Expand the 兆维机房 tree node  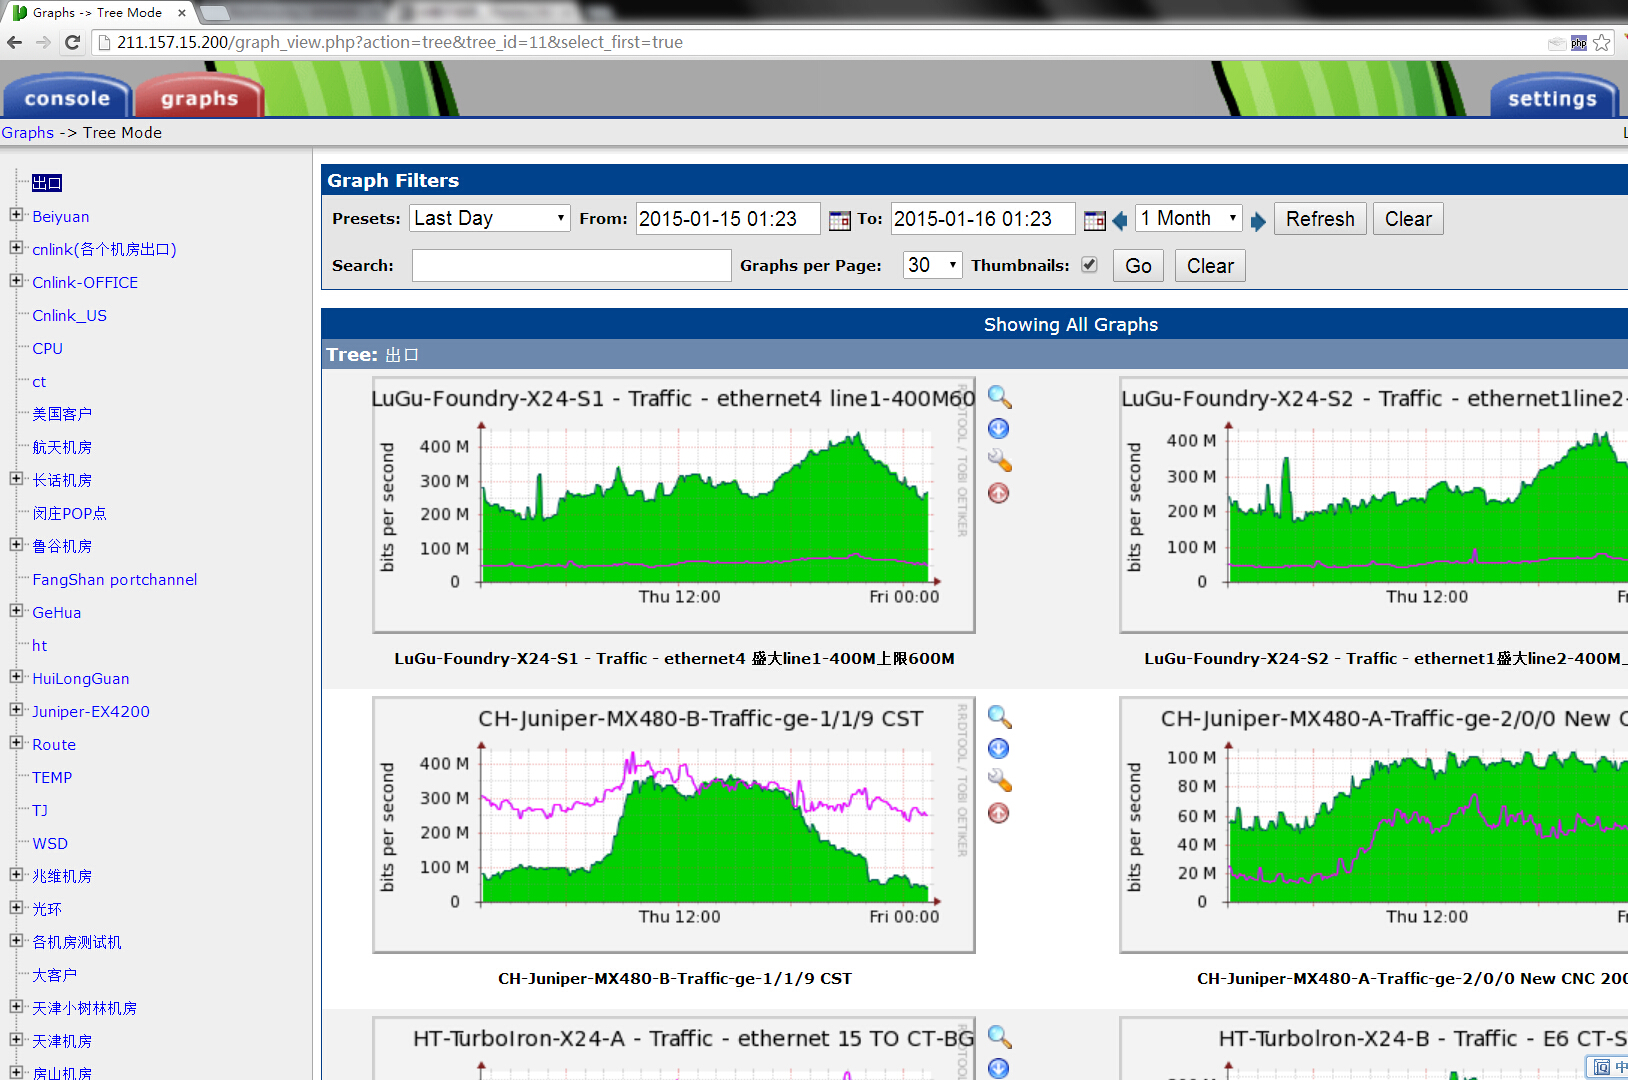[16, 875]
